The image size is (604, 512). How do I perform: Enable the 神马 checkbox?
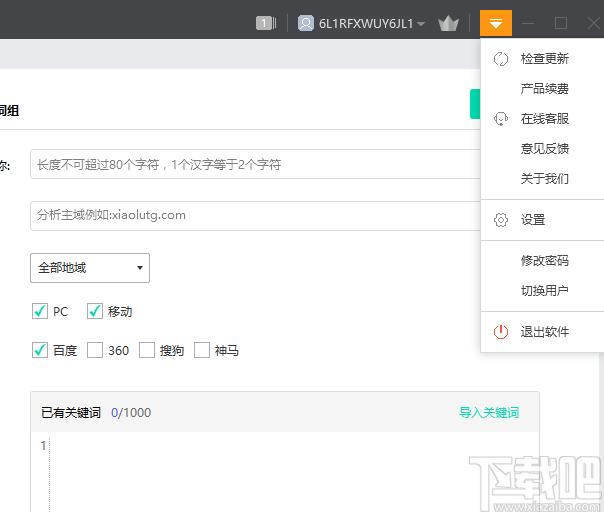click(202, 350)
